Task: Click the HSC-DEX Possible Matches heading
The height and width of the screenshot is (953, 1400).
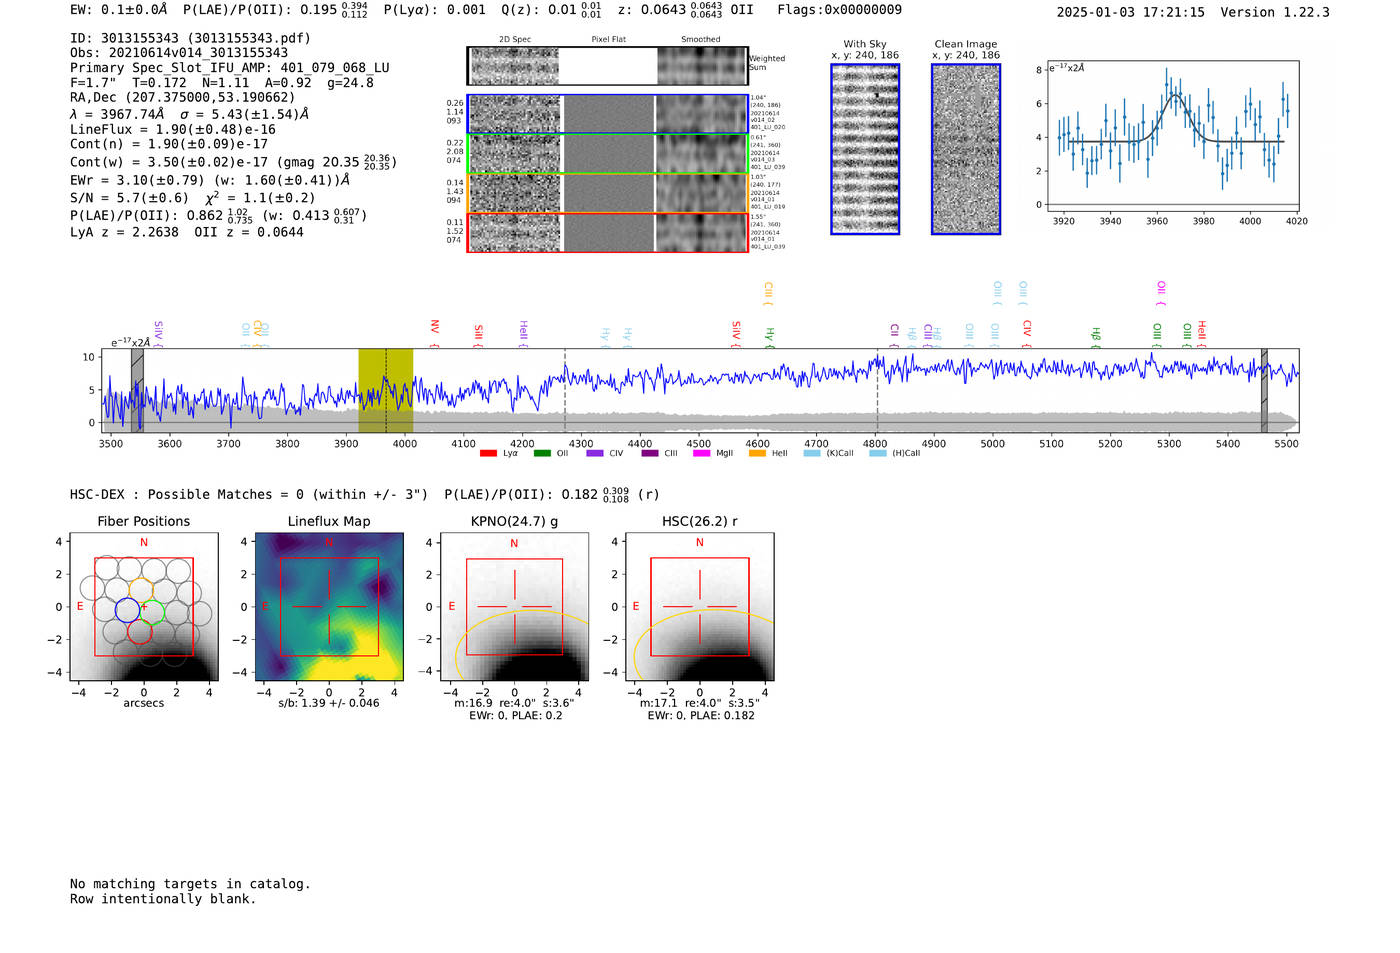Action: (249, 494)
